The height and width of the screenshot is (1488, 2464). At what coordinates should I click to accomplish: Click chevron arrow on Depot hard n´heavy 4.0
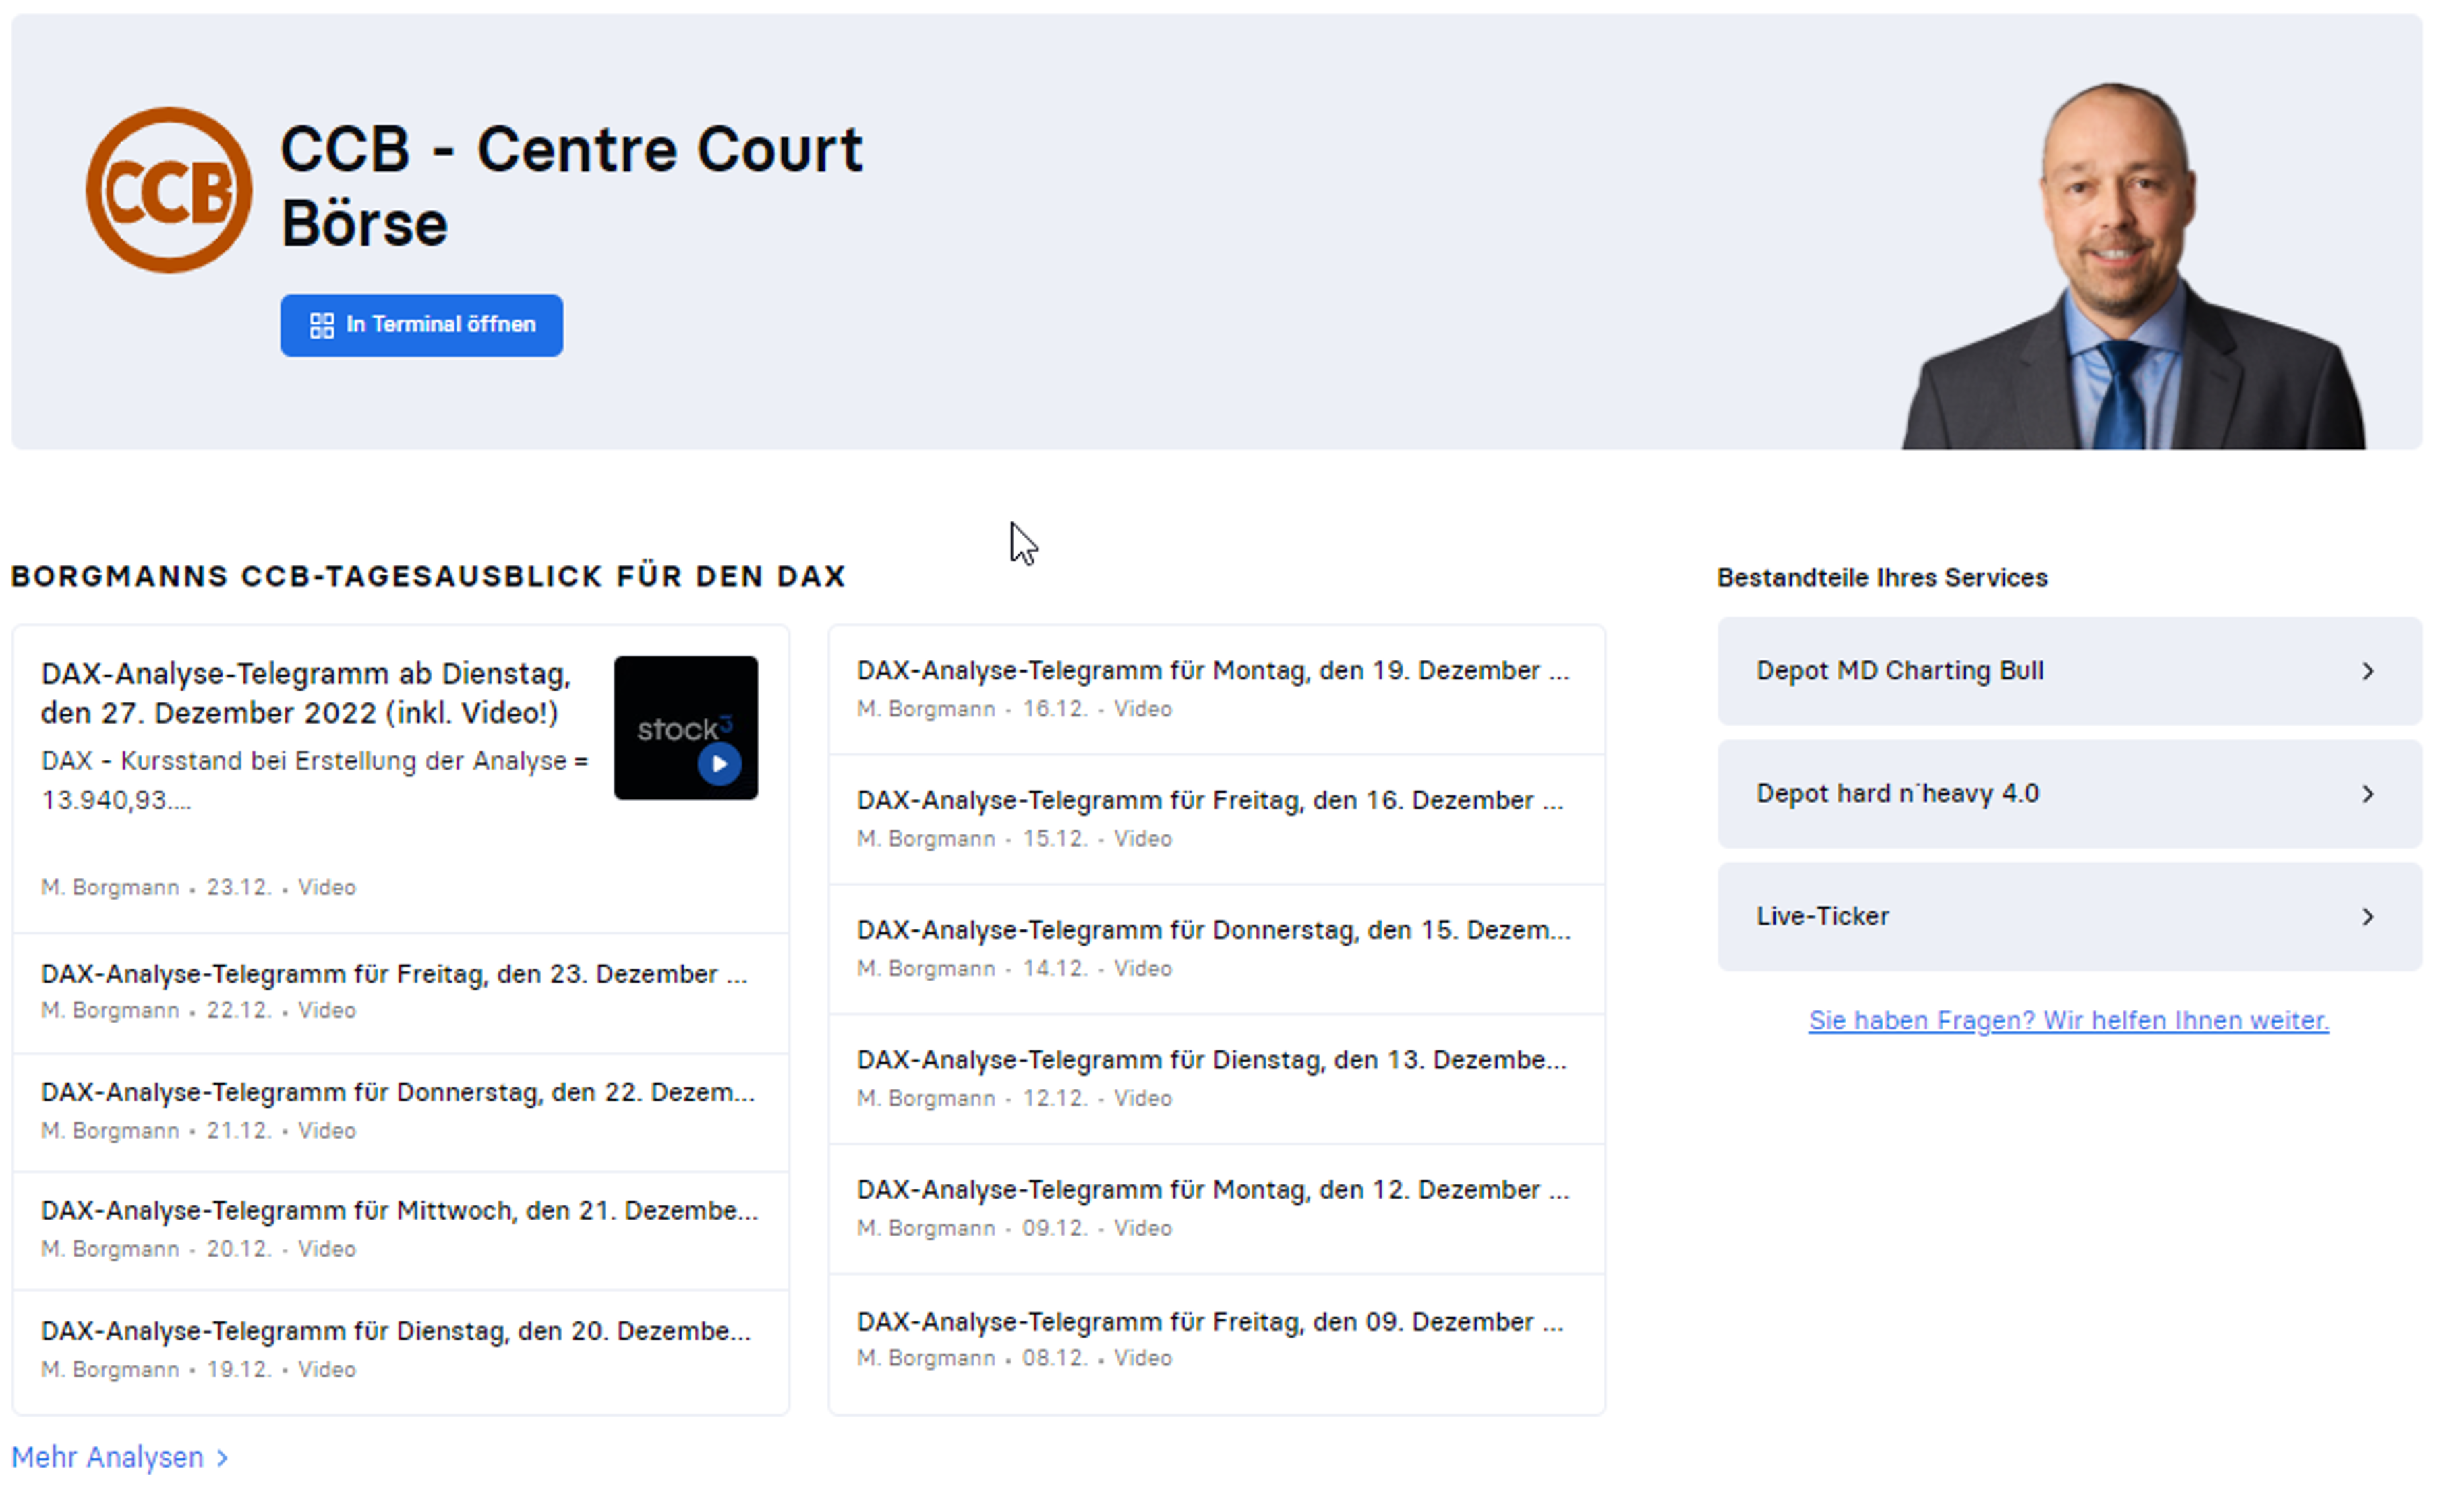(x=2367, y=794)
